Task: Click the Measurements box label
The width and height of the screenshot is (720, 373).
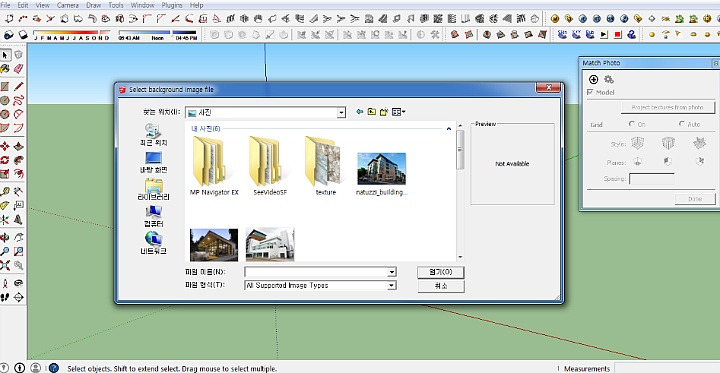Action: [587, 368]
